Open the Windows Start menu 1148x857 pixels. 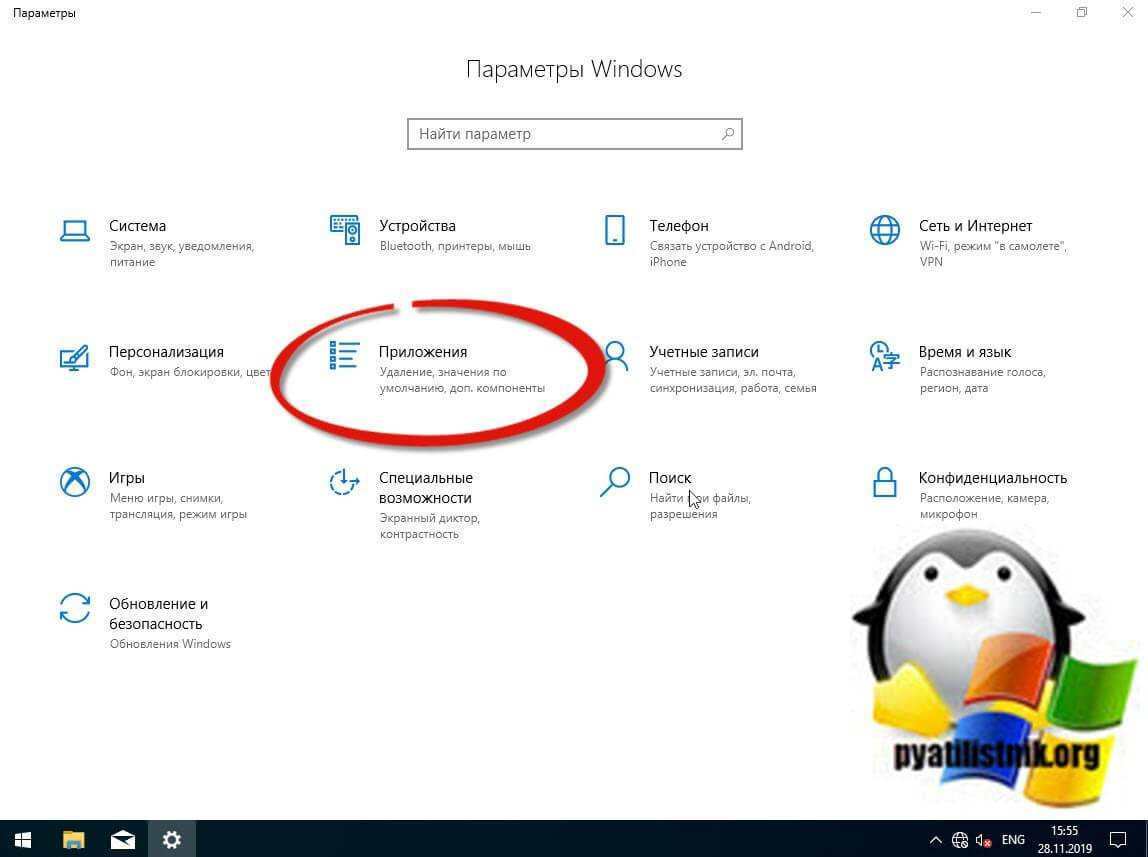[23, 839]
